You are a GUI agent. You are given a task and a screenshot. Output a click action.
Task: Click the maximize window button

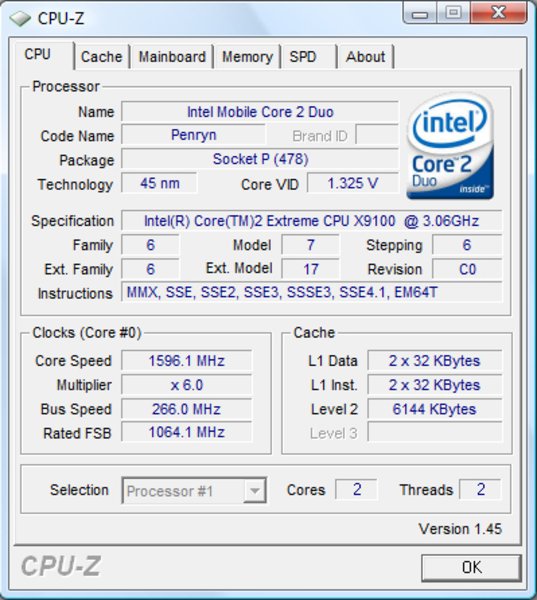[x=454, y=13]
